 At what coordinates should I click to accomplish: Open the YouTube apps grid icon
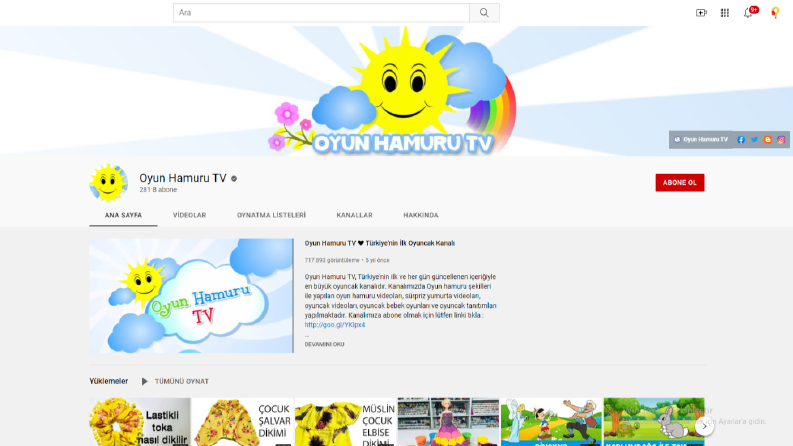tap(725, 13)
